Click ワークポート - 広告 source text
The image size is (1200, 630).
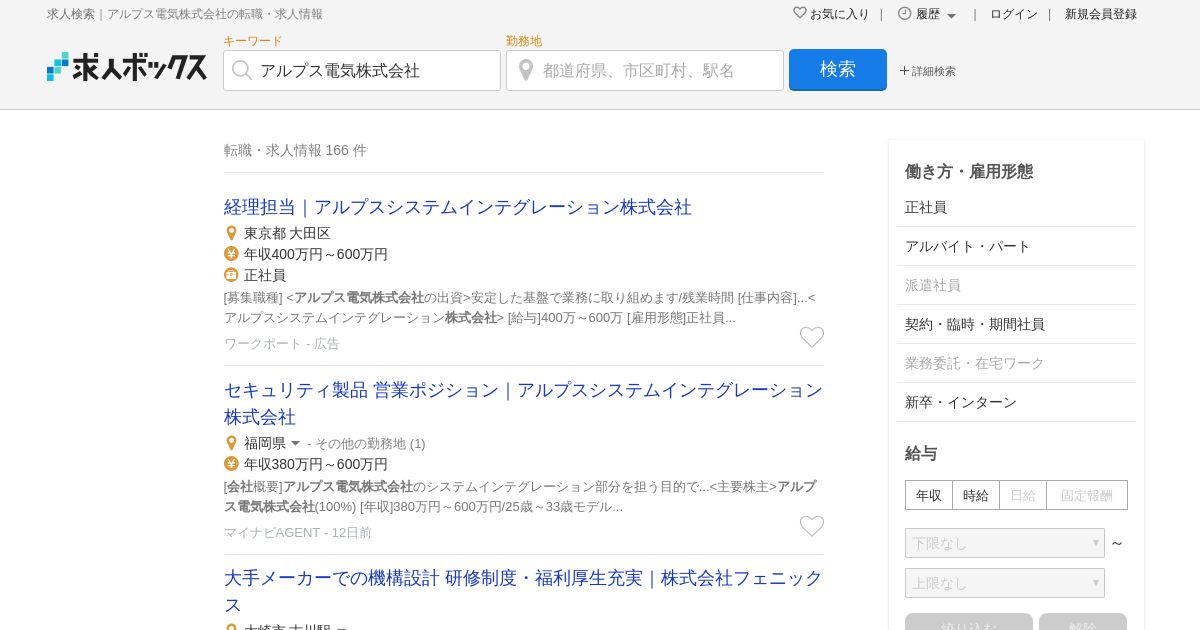pos(282,343)
